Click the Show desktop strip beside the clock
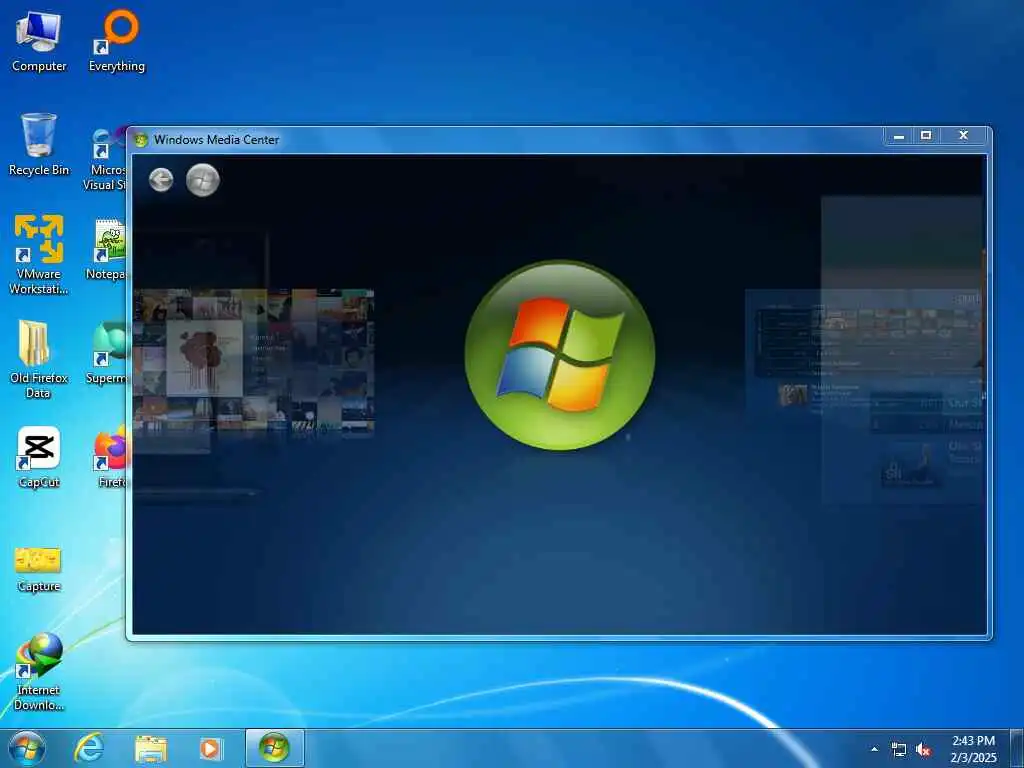 point(1017,748)
